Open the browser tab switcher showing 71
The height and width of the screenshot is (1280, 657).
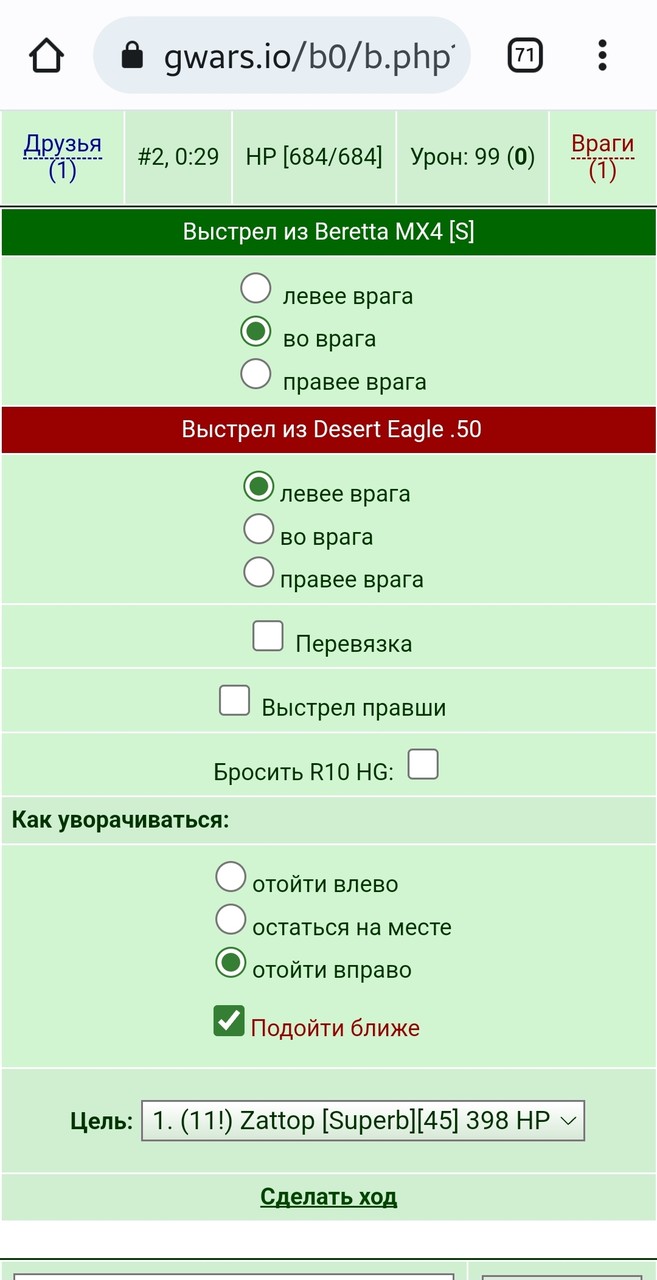click(x=525, y=55)
